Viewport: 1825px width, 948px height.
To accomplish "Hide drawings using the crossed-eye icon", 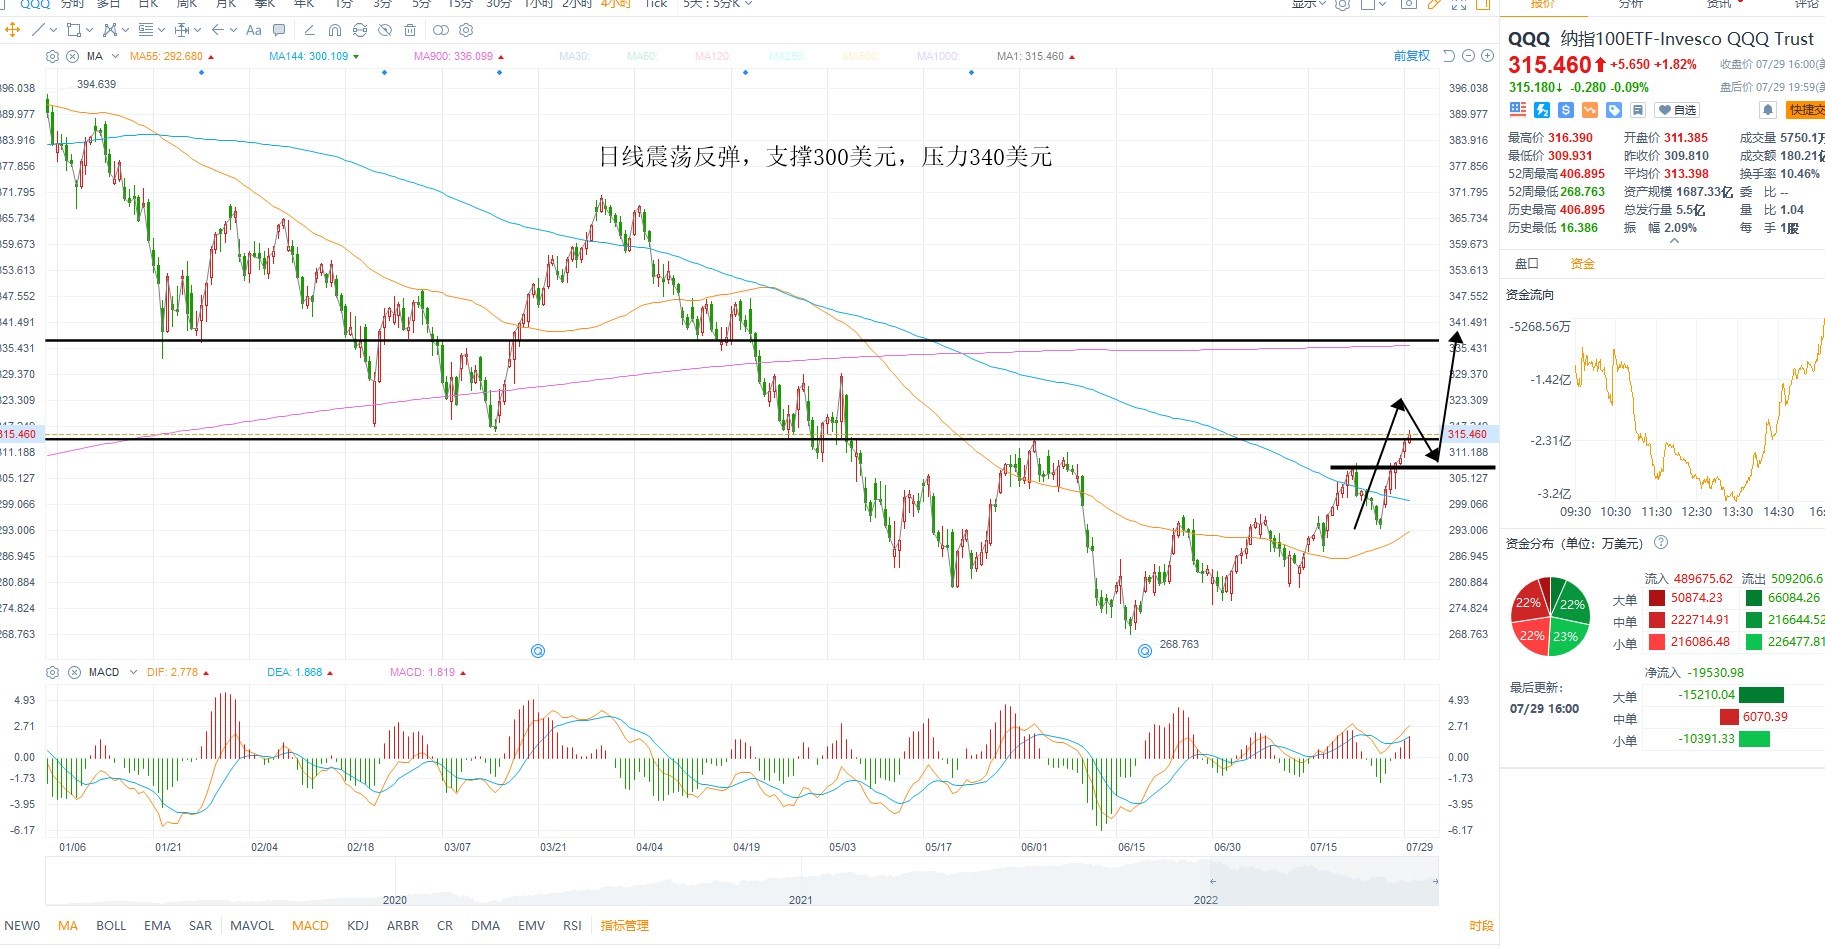I will click(x=385, y=30).
